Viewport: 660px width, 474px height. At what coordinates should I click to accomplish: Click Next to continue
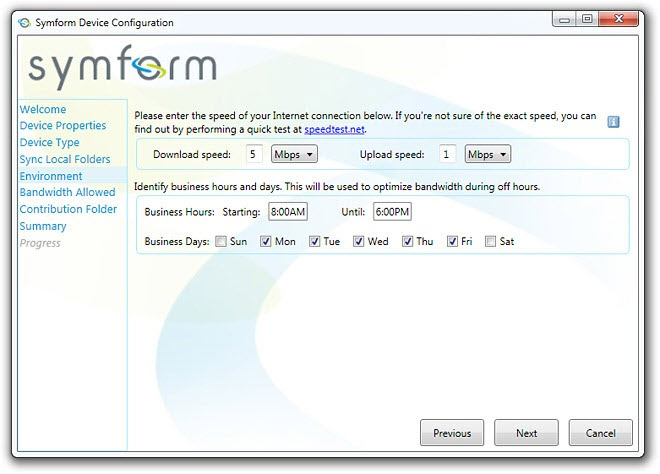[x=526, y=433]
